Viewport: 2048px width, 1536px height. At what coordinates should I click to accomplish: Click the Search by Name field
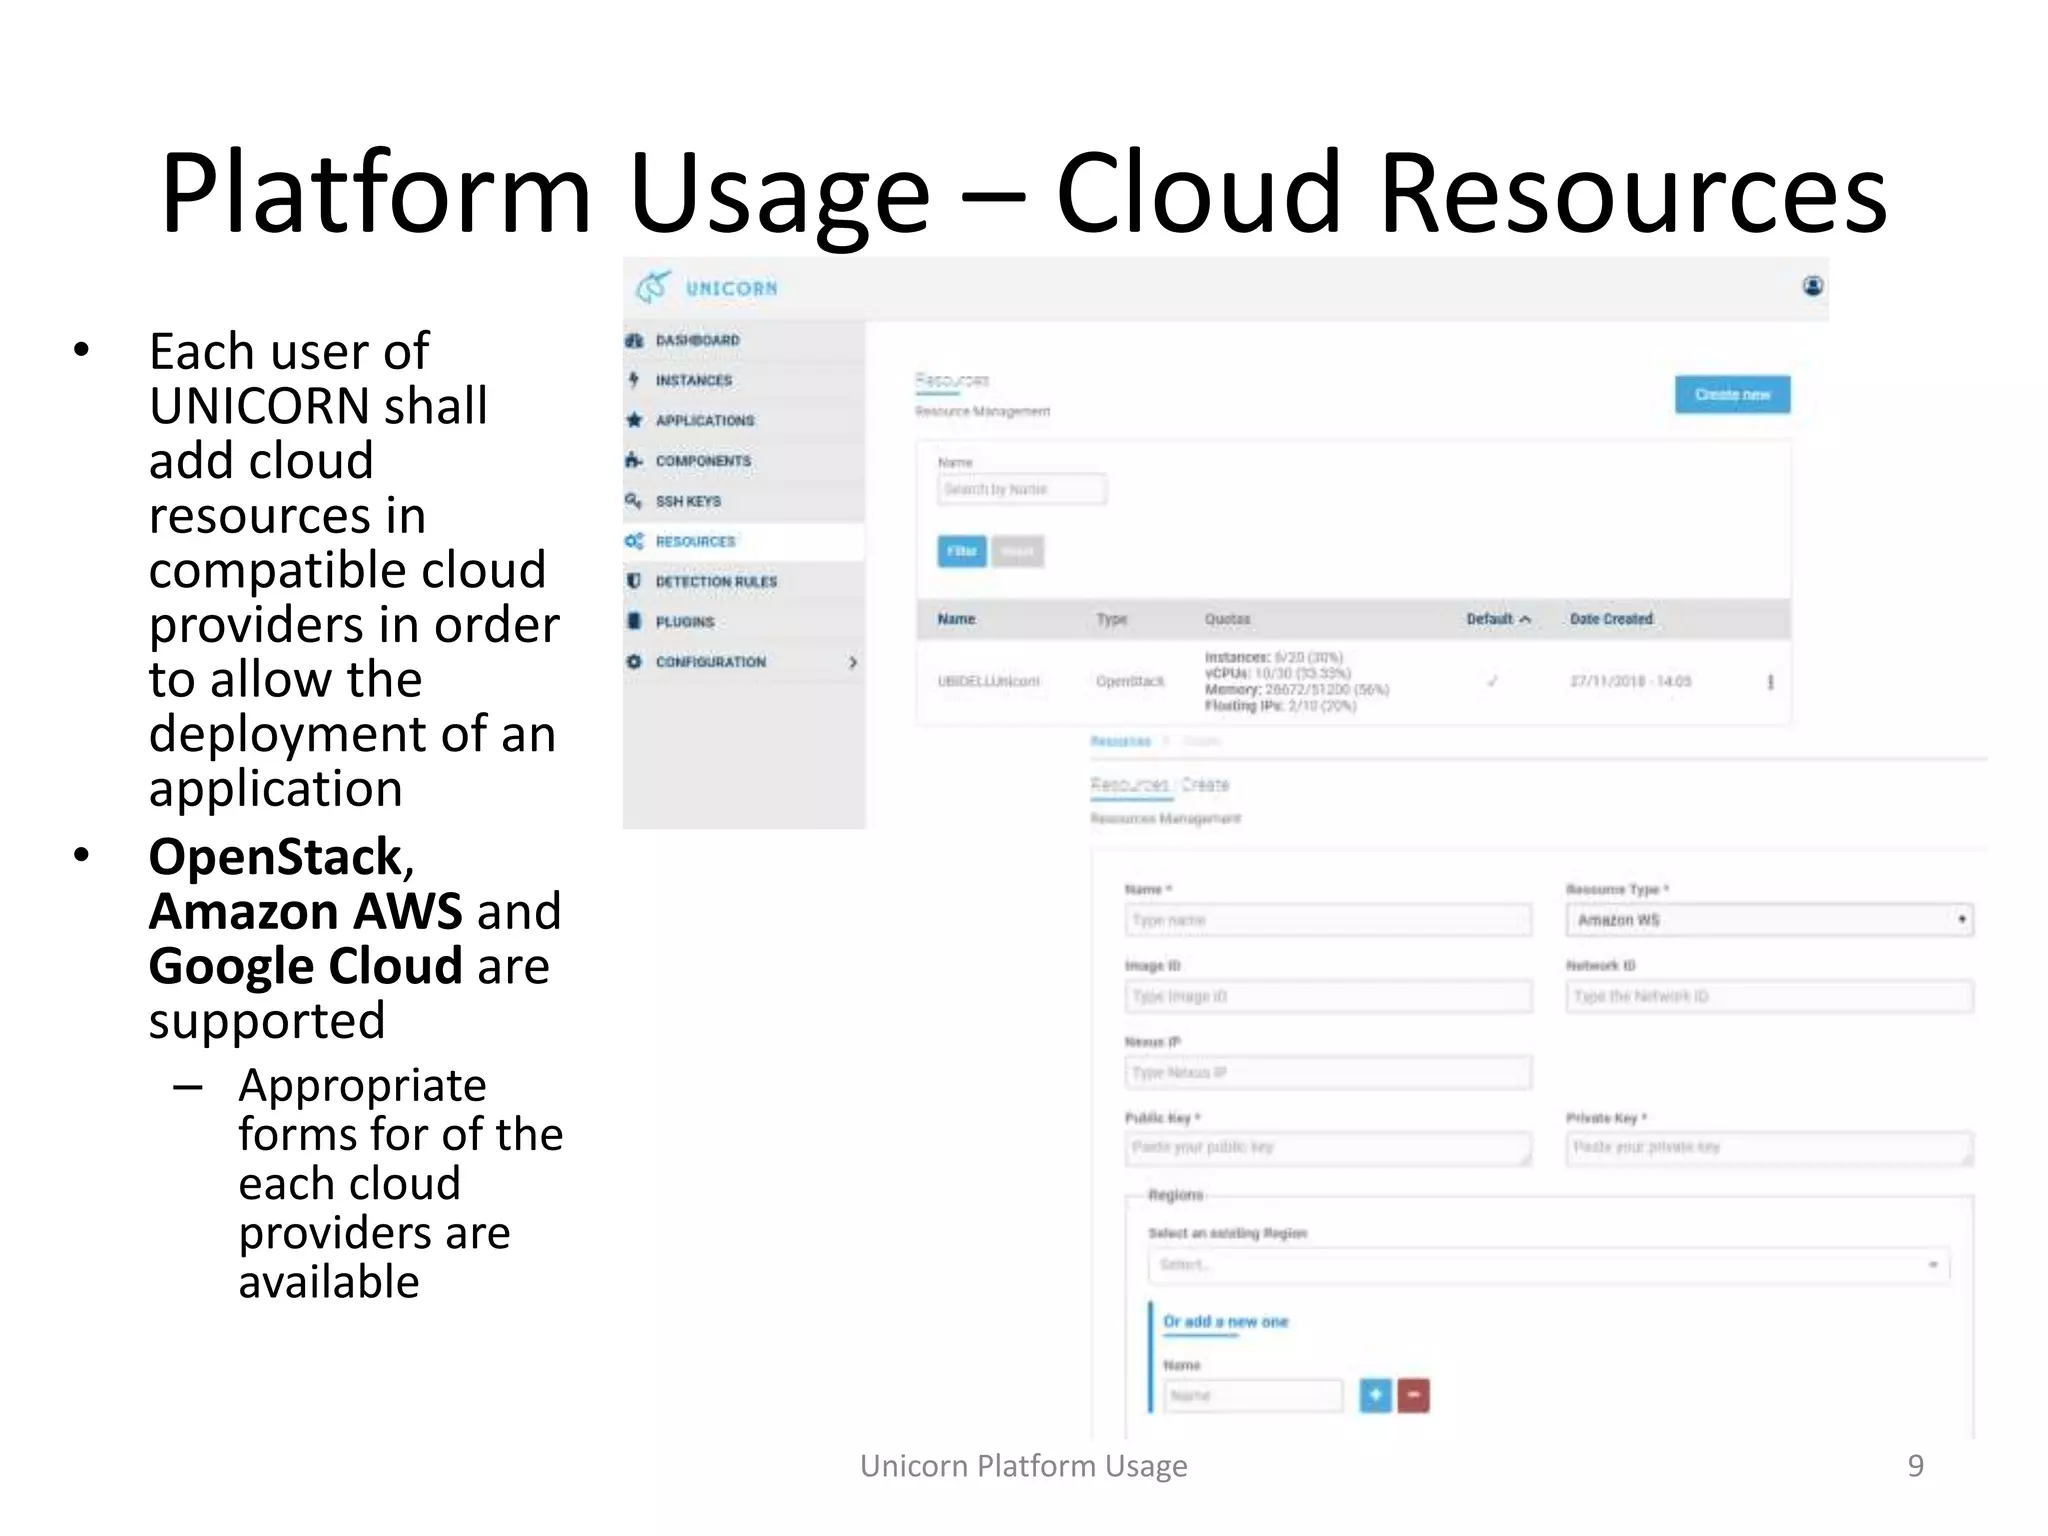click(x=1021, y=489)
